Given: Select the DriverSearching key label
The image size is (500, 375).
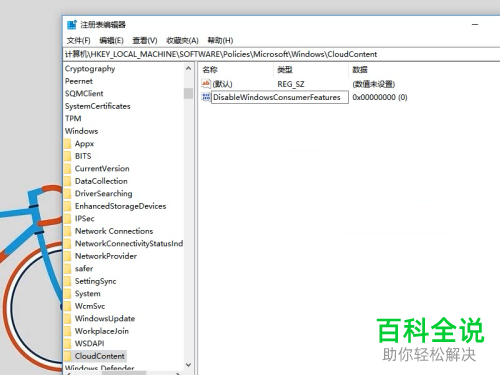Looking at the screenshot, I should point(103,194).
